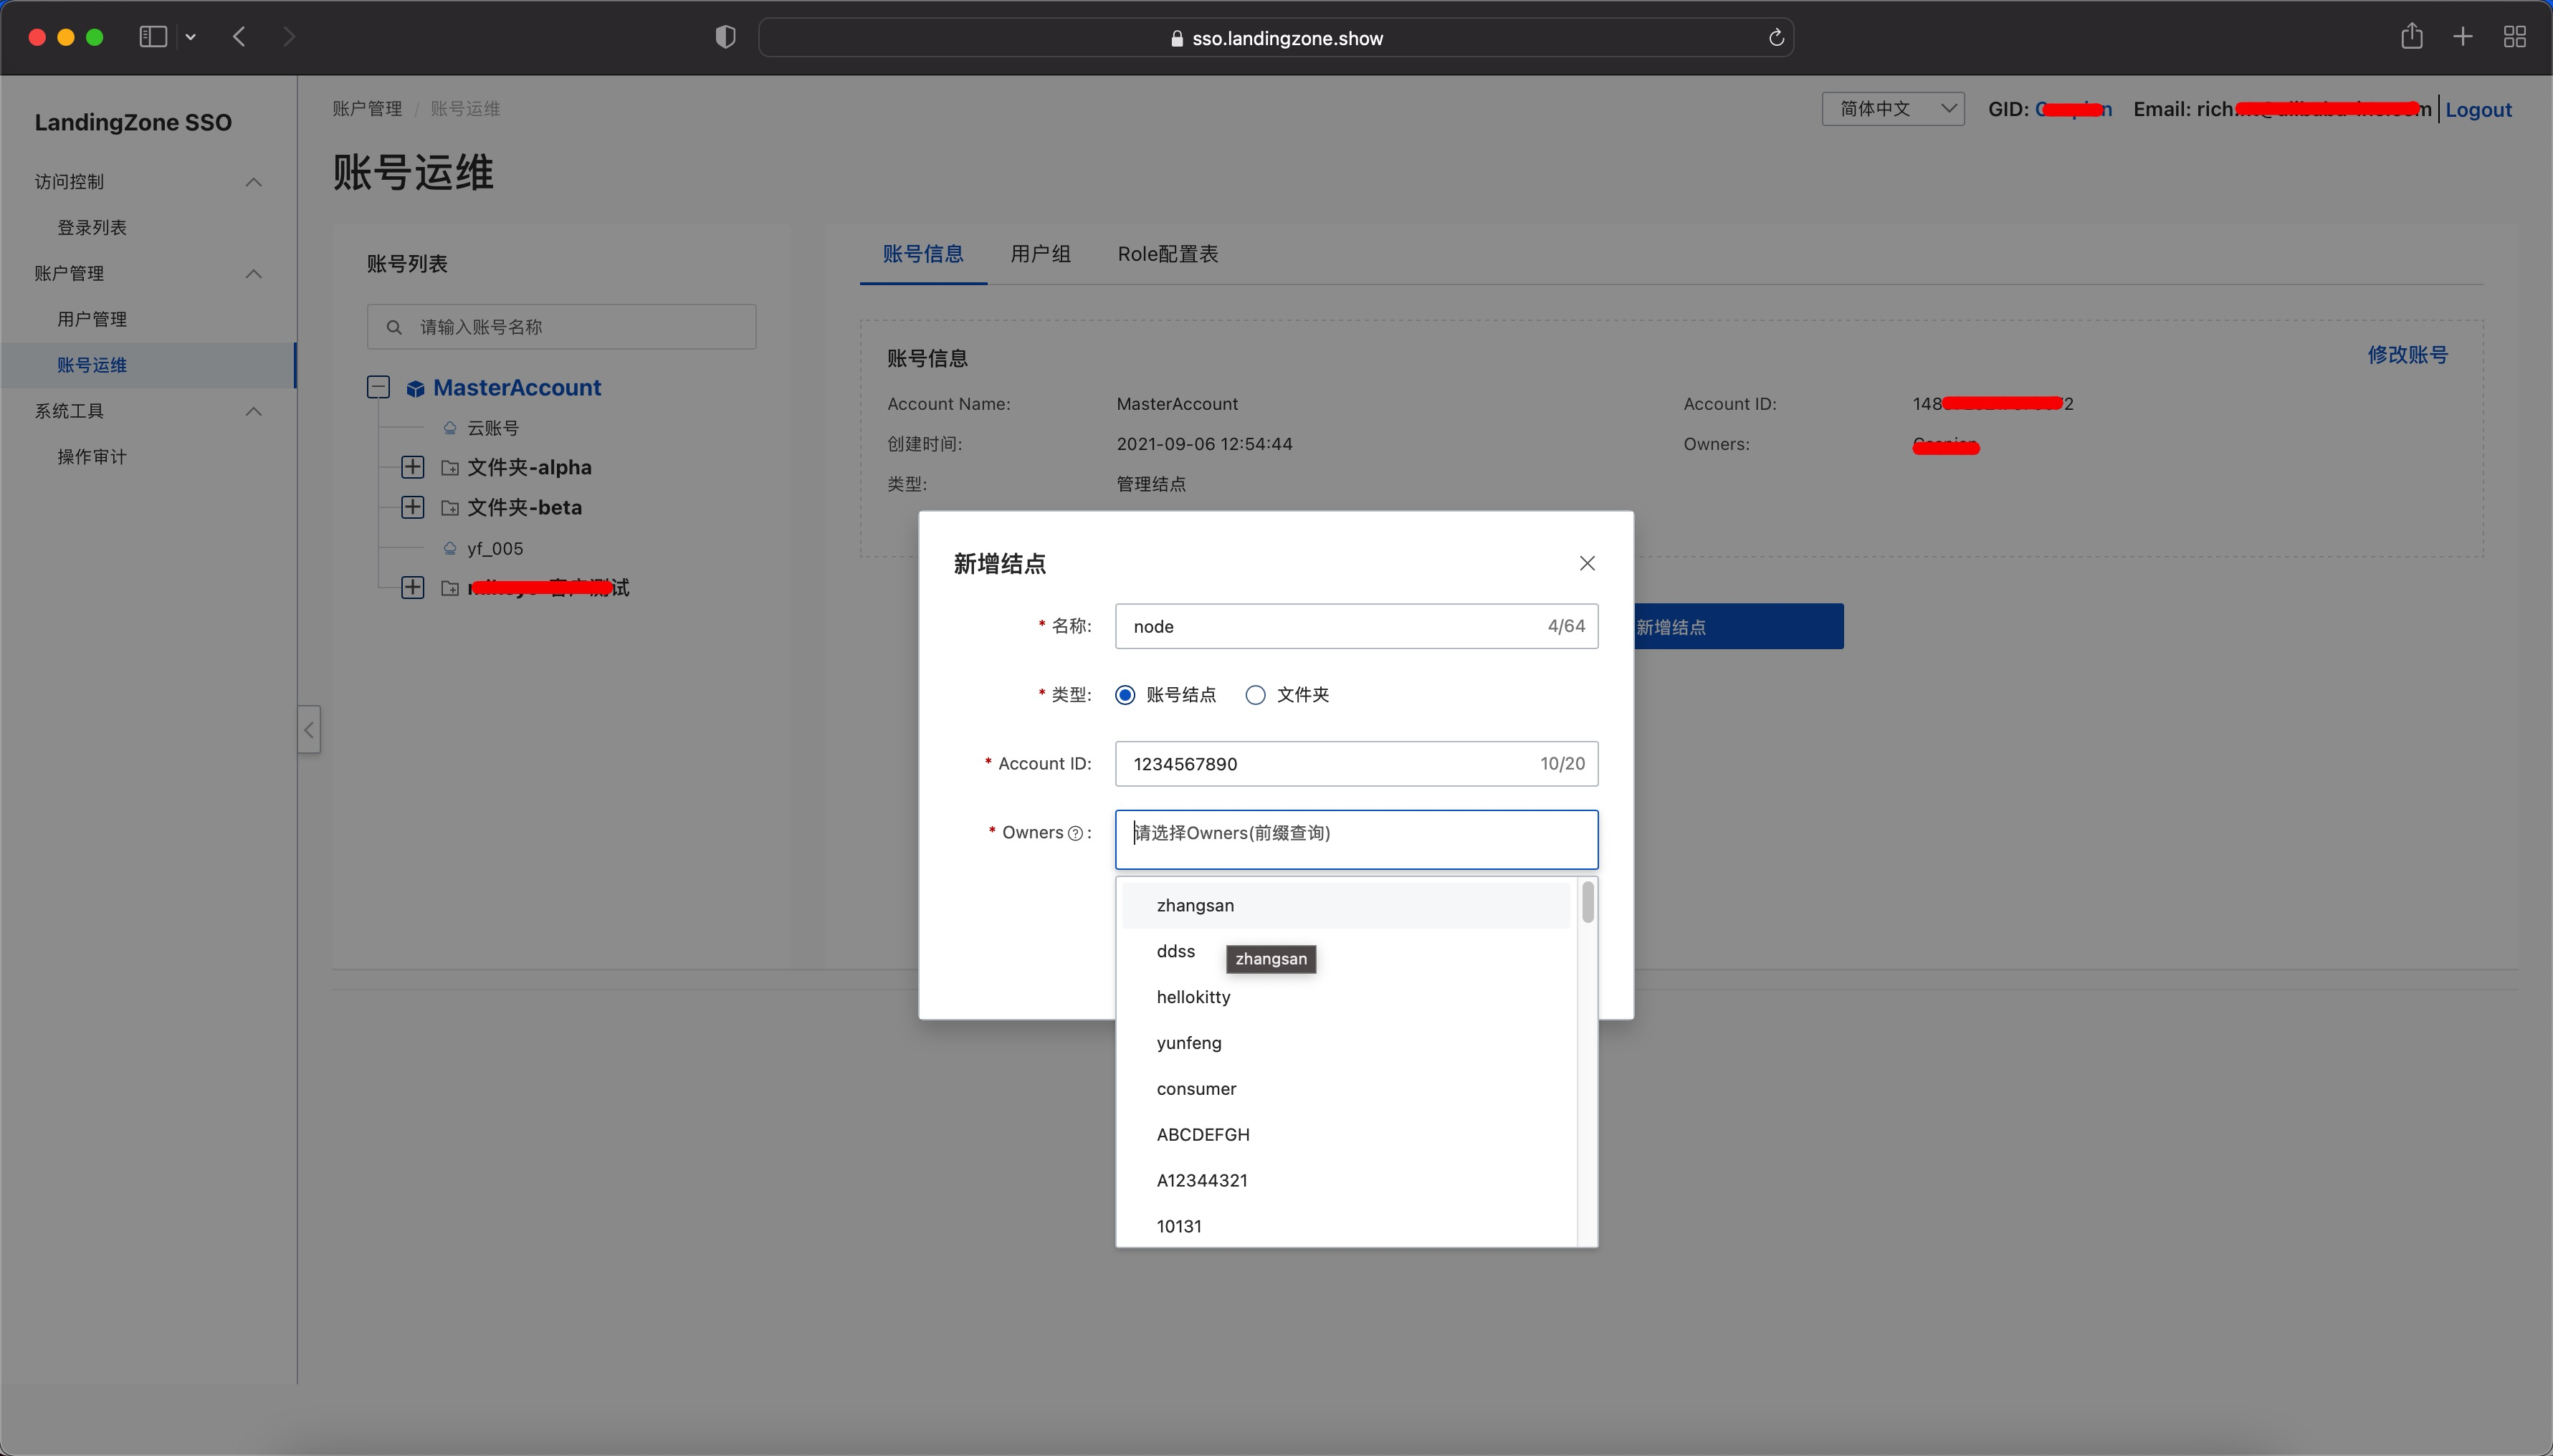The height and width of the screenshot is (1456, 2553).
Task: Click the search magnifier in account list
Action: click(394, 327)
